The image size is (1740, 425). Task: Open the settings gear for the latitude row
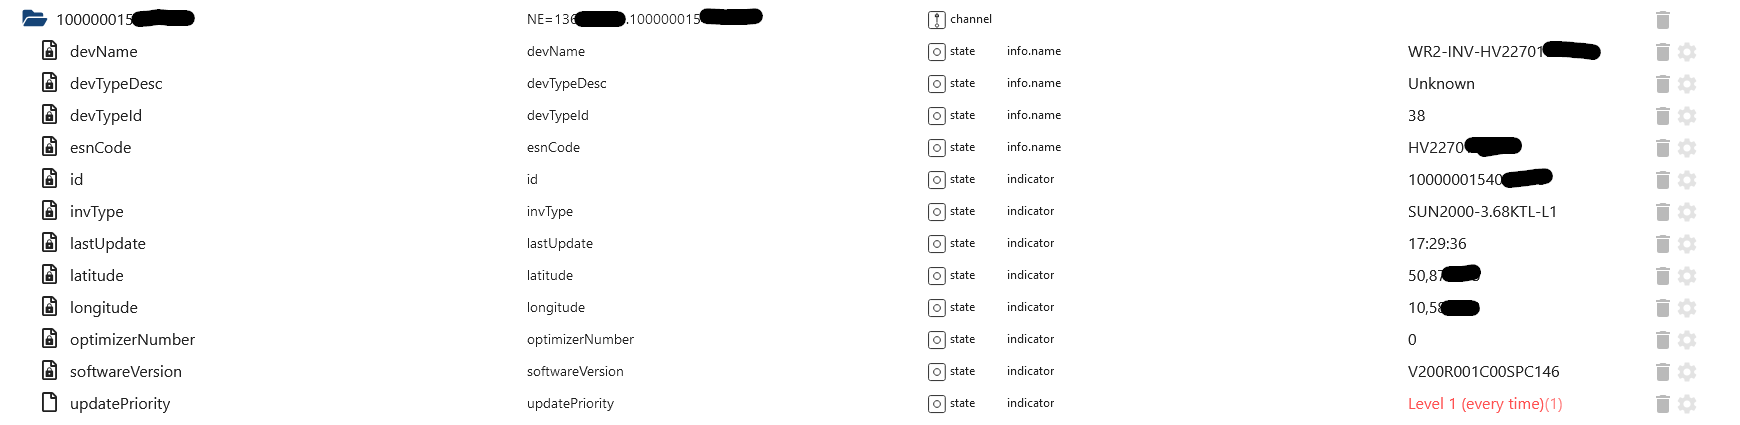pos(1687,276)
